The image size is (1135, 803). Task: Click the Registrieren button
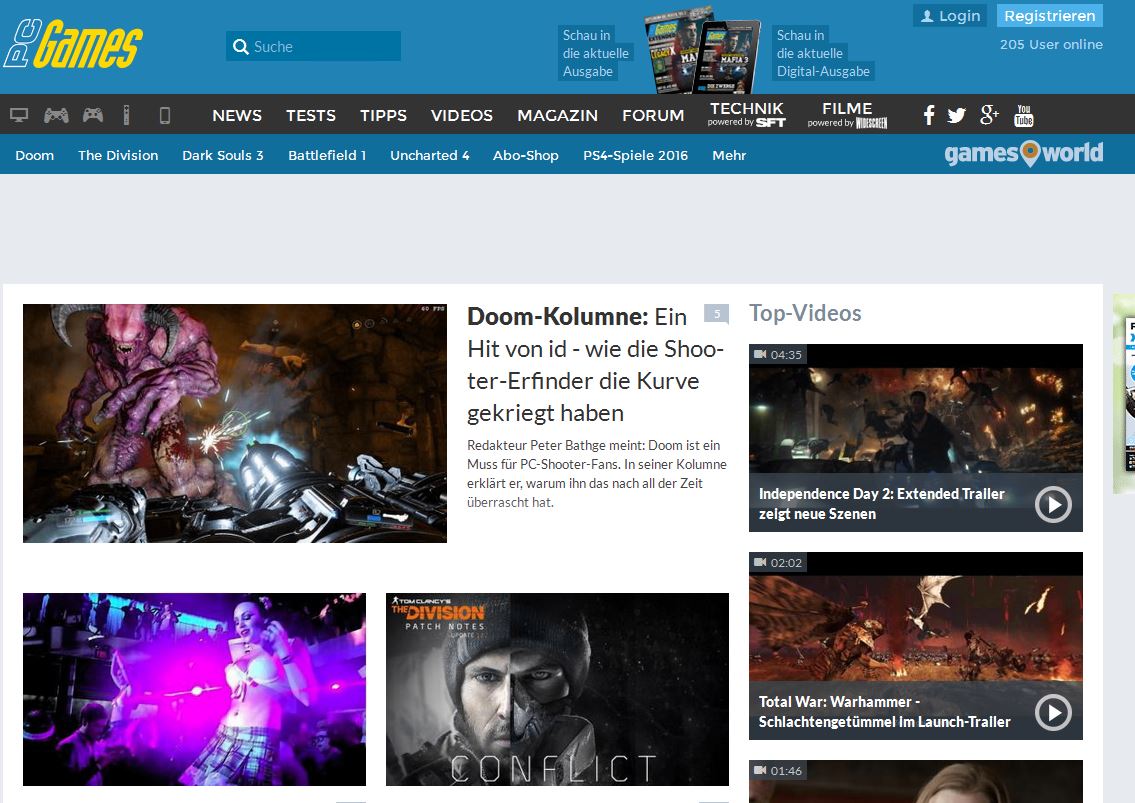(x=1050, y=16)
